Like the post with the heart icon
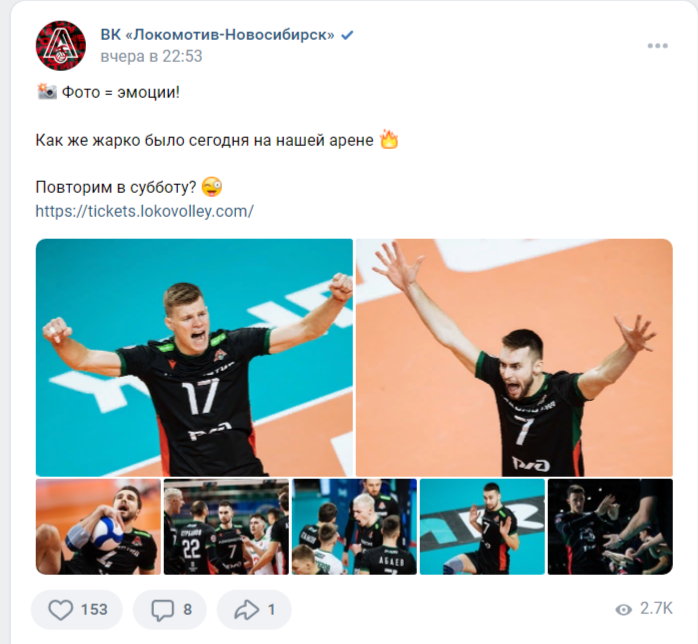698x644 pixels. pos(61,610)
